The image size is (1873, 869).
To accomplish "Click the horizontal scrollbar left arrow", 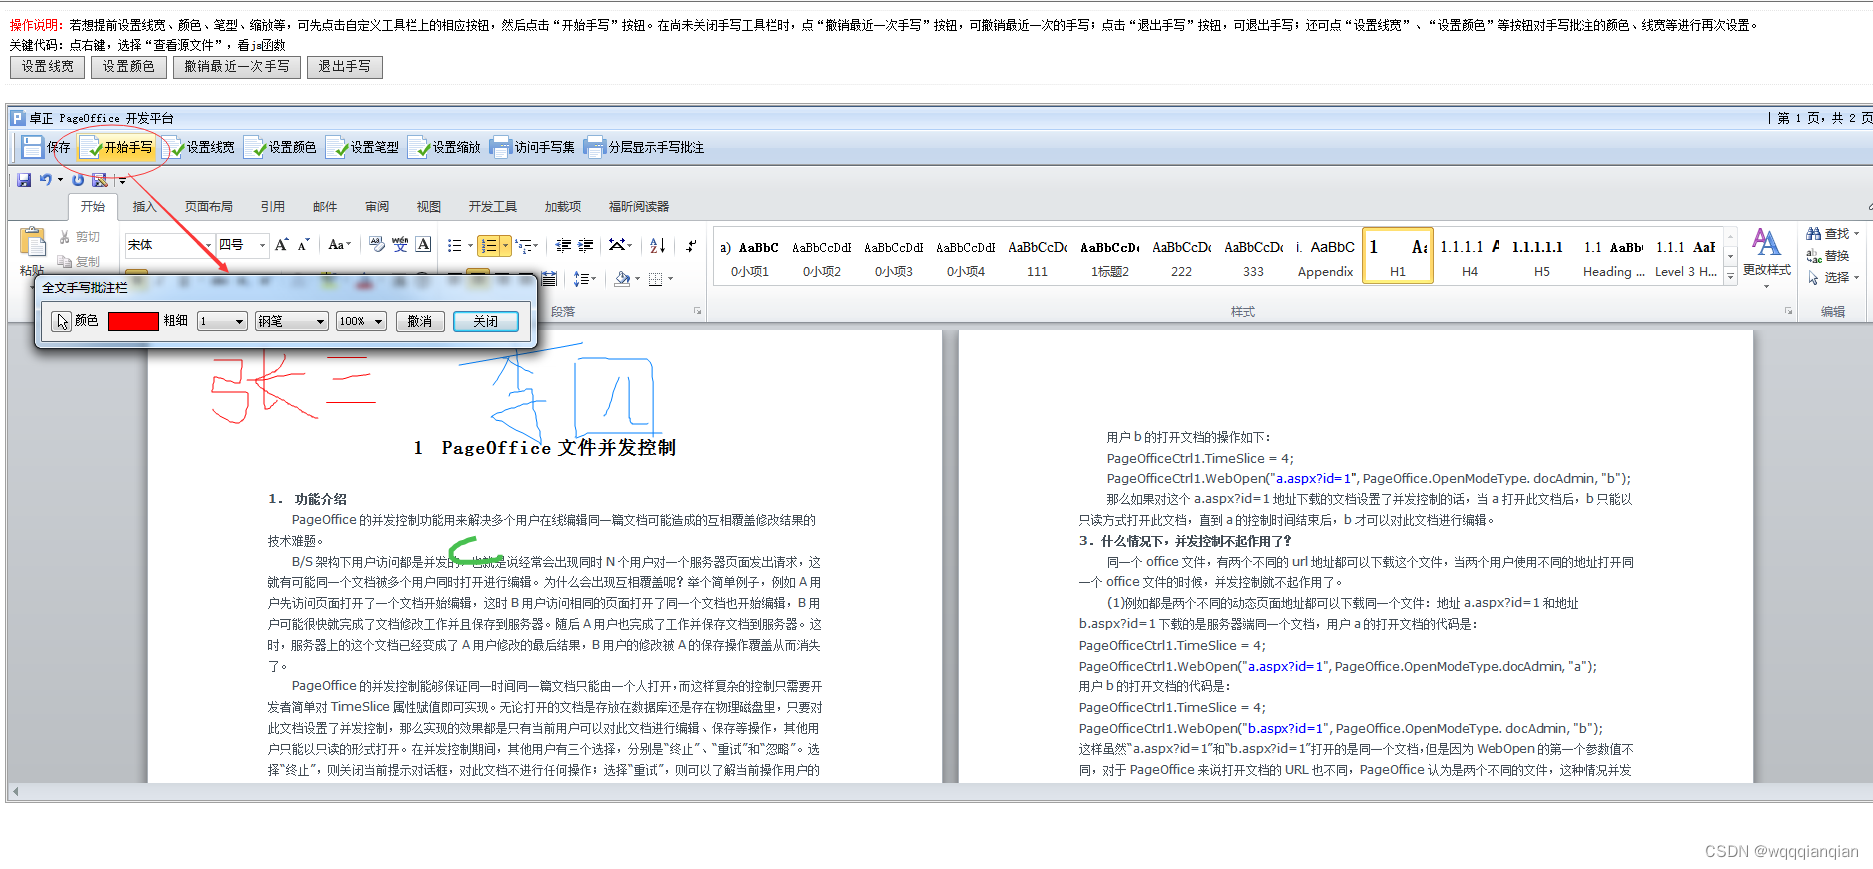I will 15,792.
